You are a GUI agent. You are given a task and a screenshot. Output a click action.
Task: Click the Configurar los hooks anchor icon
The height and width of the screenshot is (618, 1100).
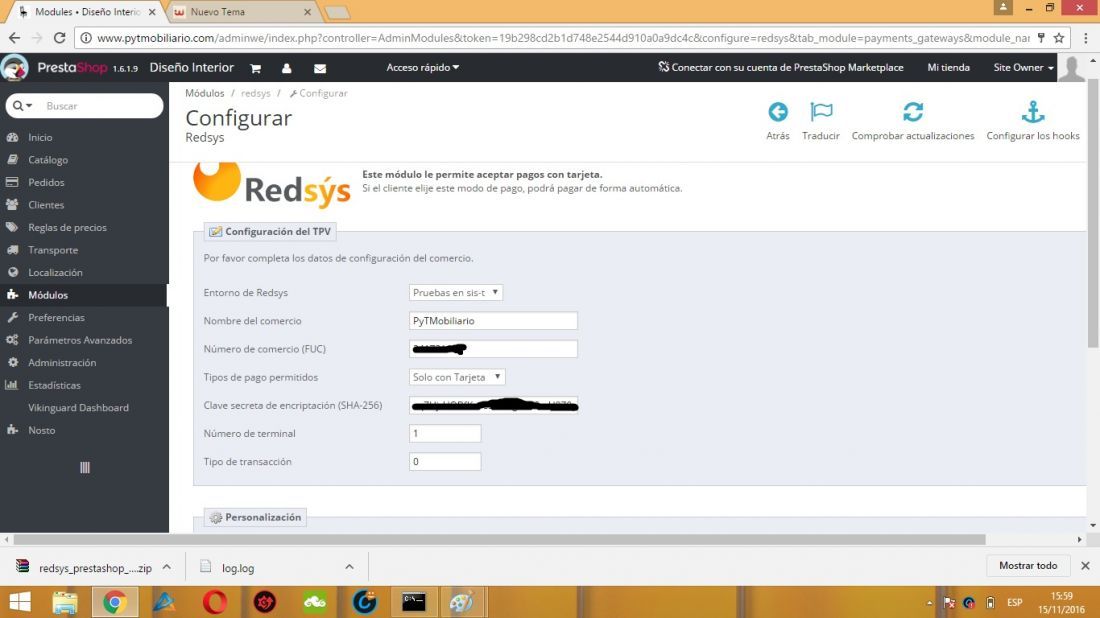(1033, 112)
